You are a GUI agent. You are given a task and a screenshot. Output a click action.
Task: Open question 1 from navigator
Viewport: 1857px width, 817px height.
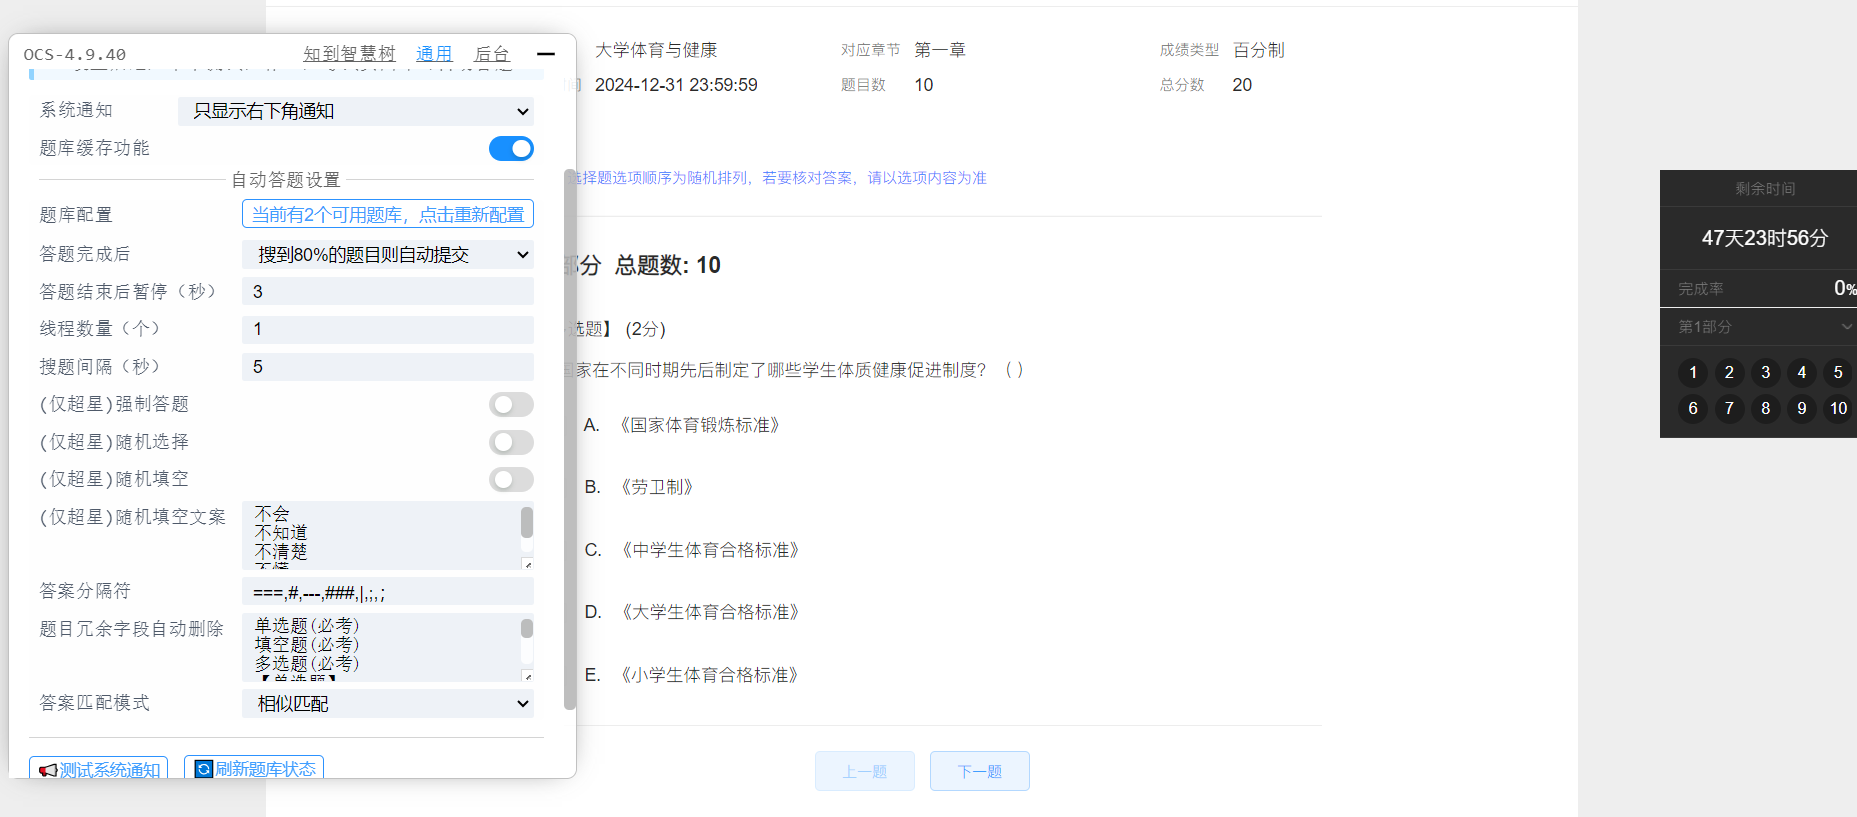tap(1692, 372)
